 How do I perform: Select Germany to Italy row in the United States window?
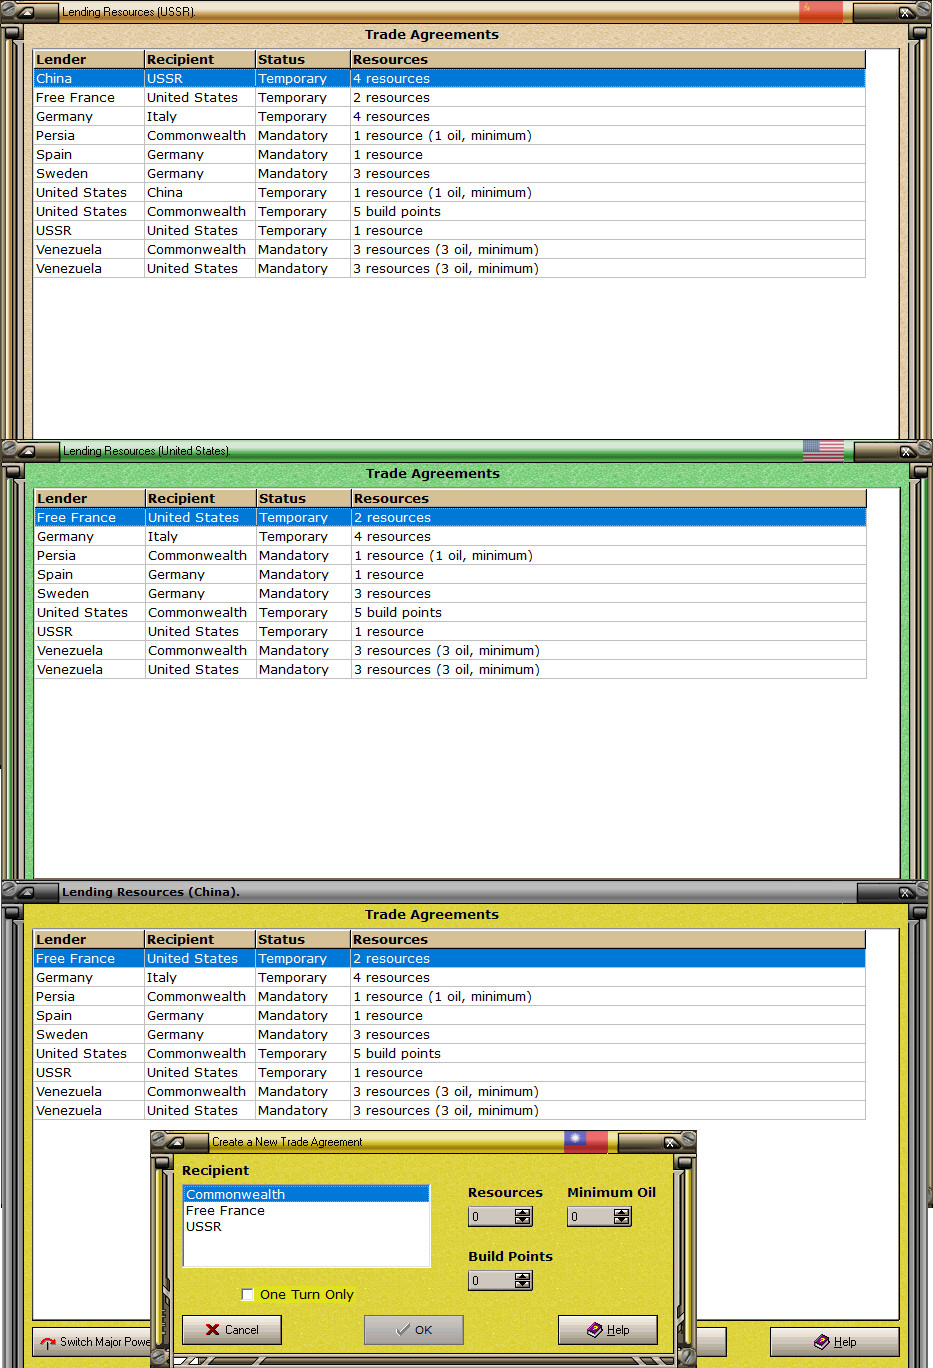[450, 536]
